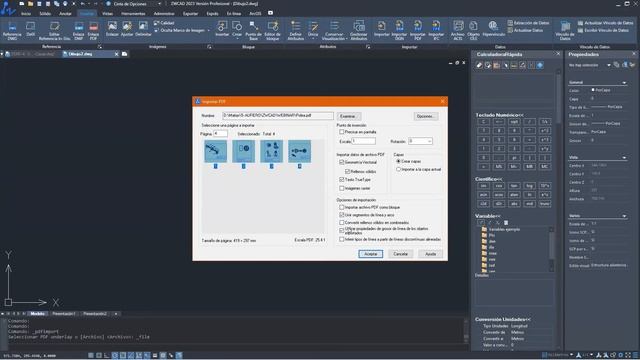Click the Escala input field

click(x=363, y=141)
